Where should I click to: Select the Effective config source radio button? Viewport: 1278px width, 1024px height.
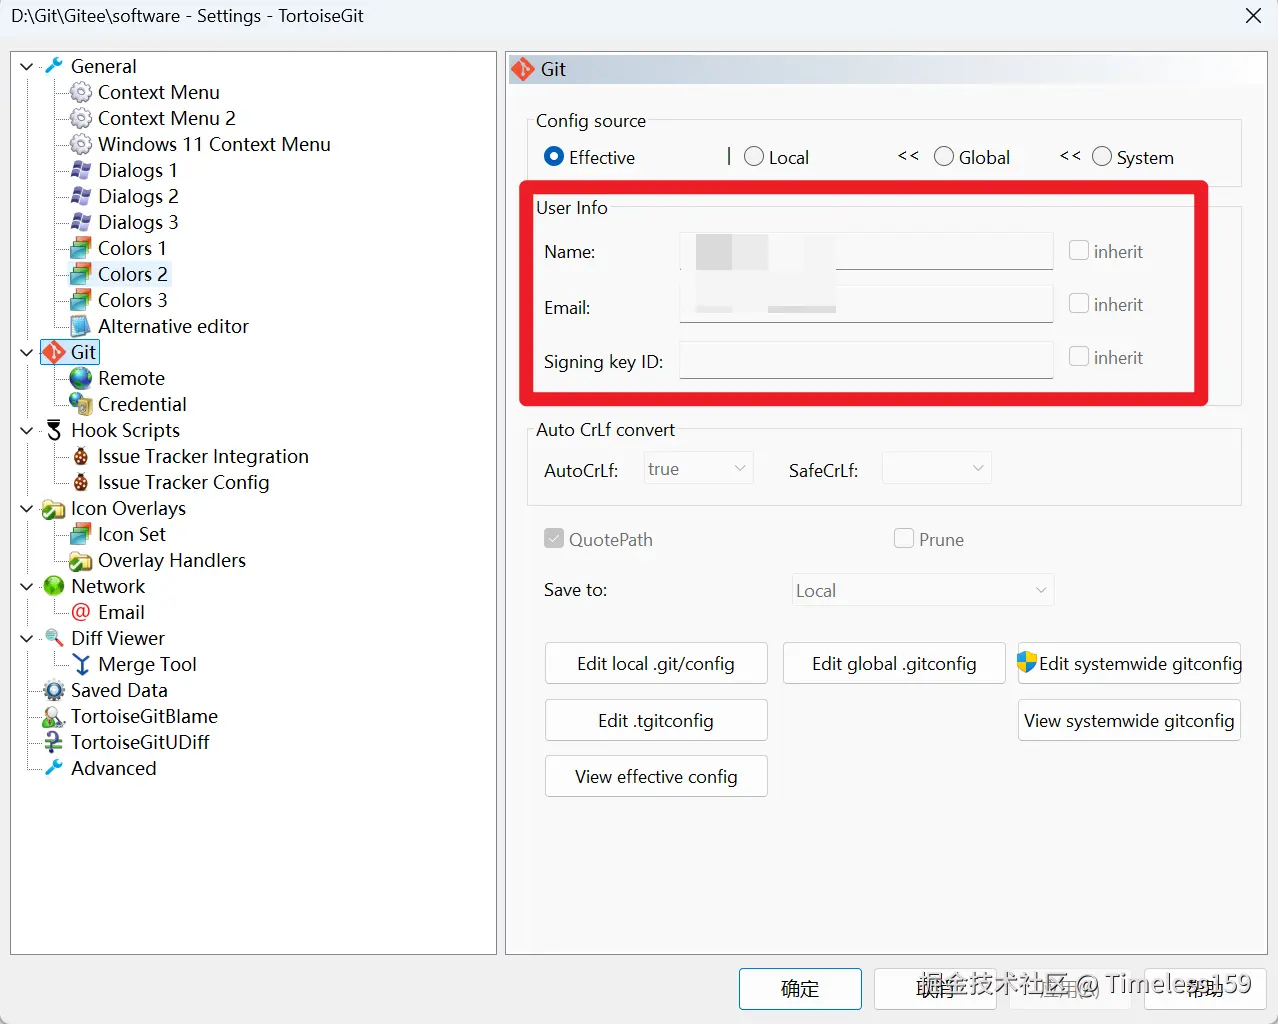pyautogui.click(x=554, y=157)
